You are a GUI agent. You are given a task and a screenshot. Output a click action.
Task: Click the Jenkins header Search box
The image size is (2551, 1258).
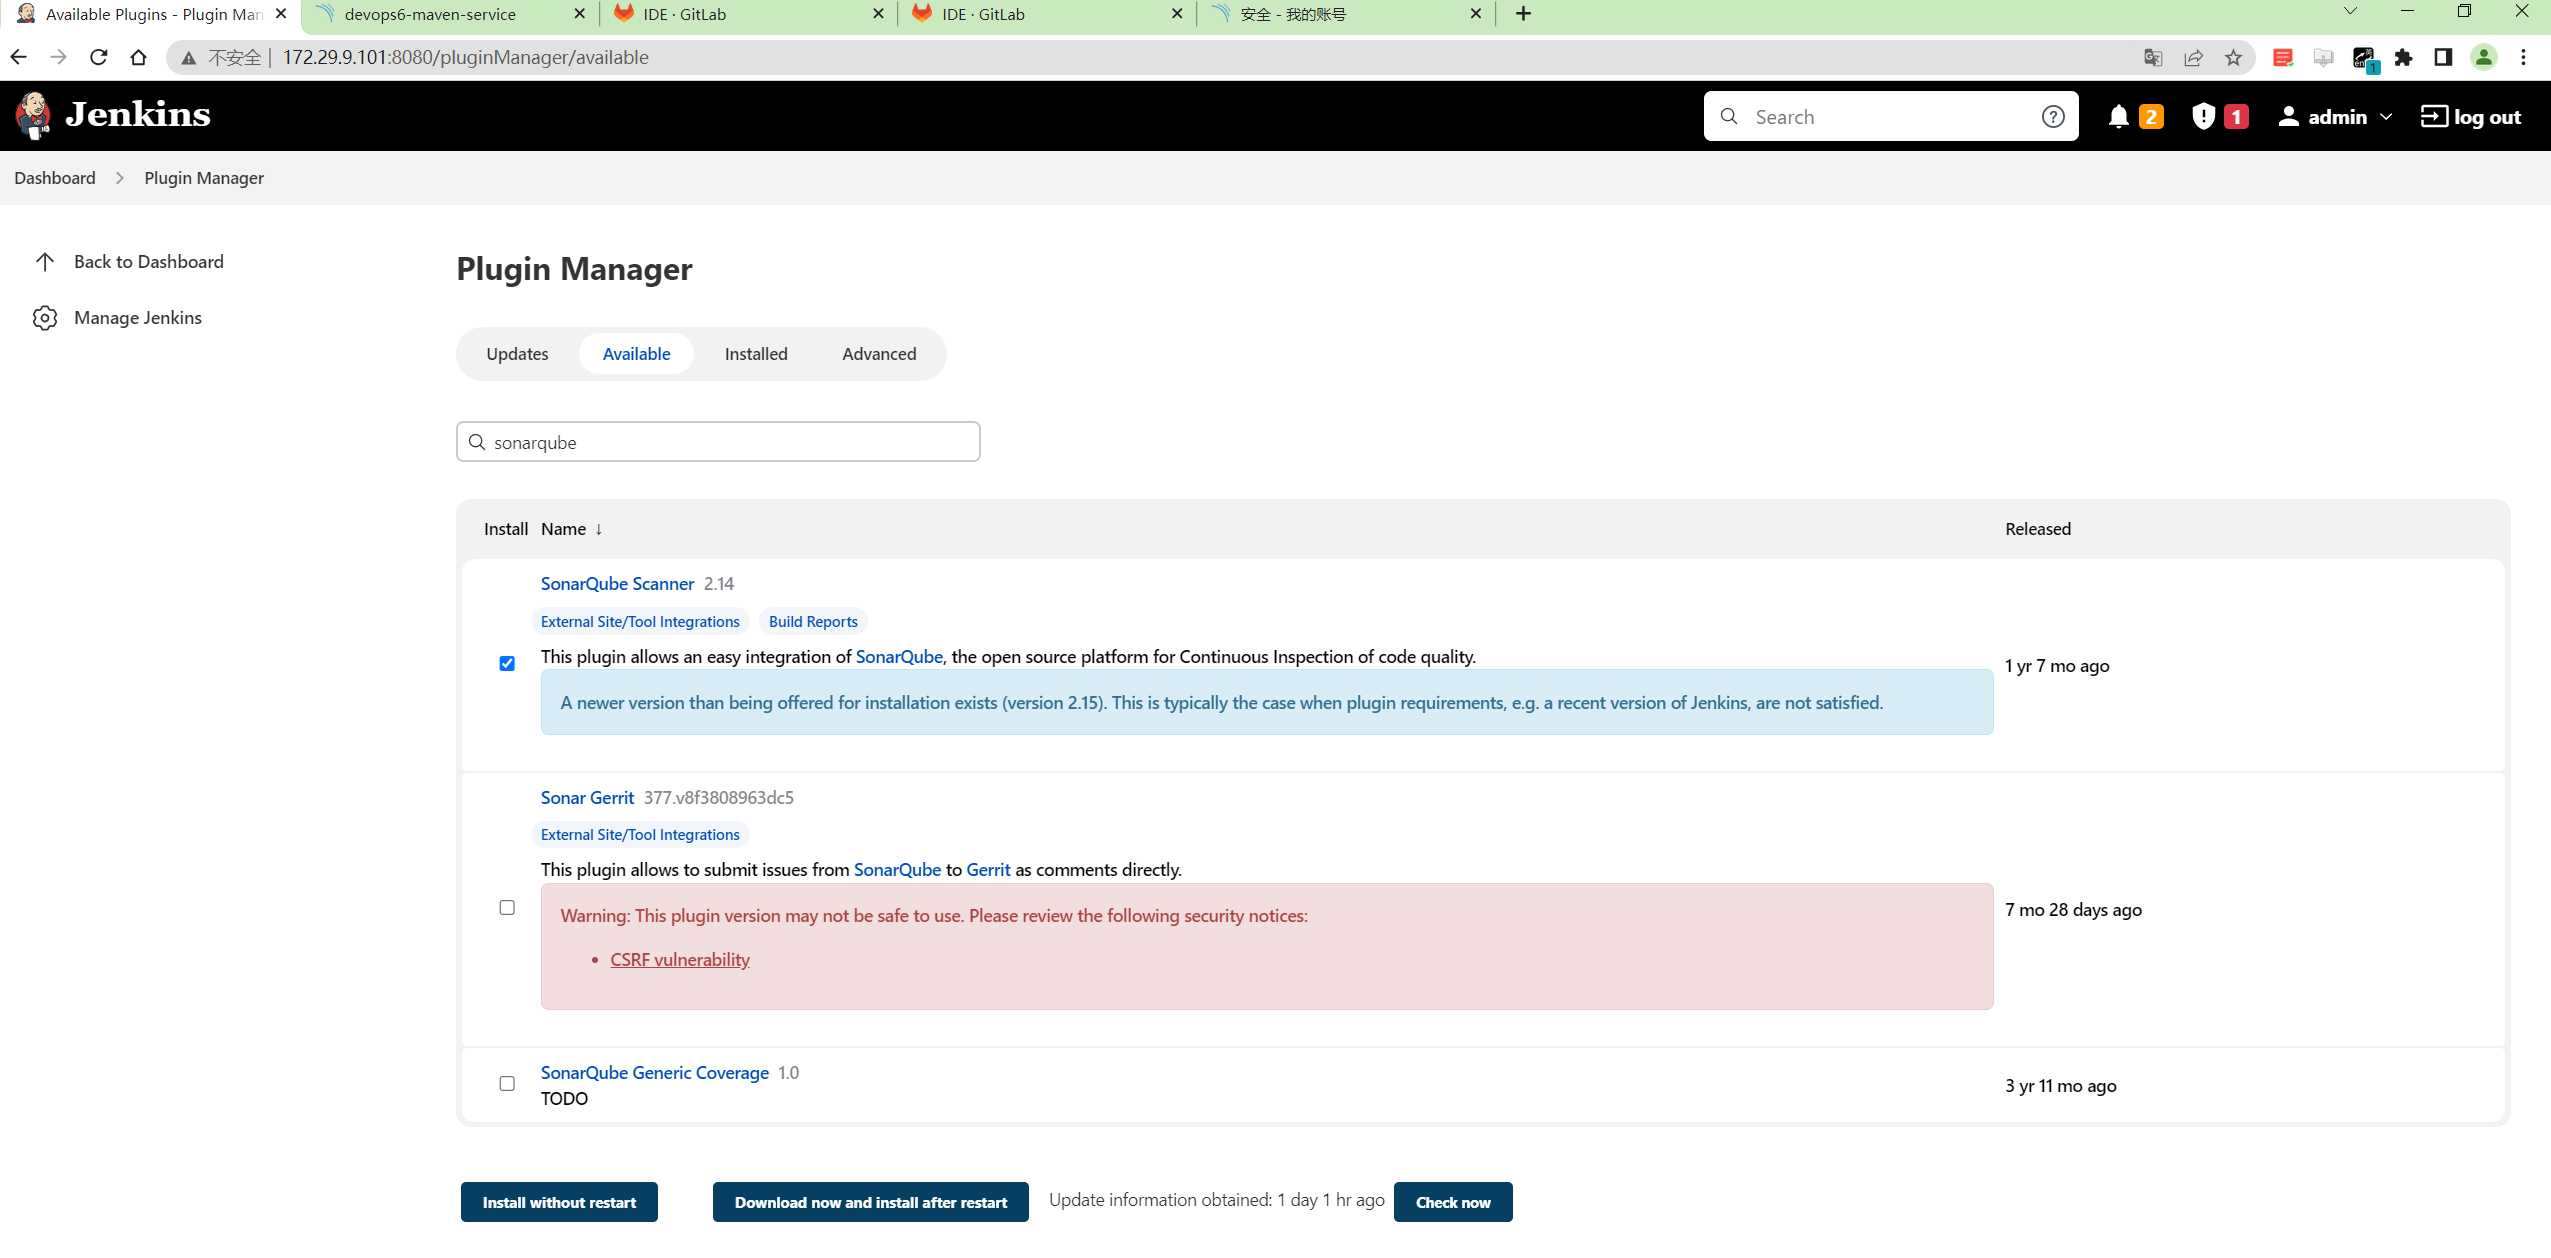(x=1890, y=117)
